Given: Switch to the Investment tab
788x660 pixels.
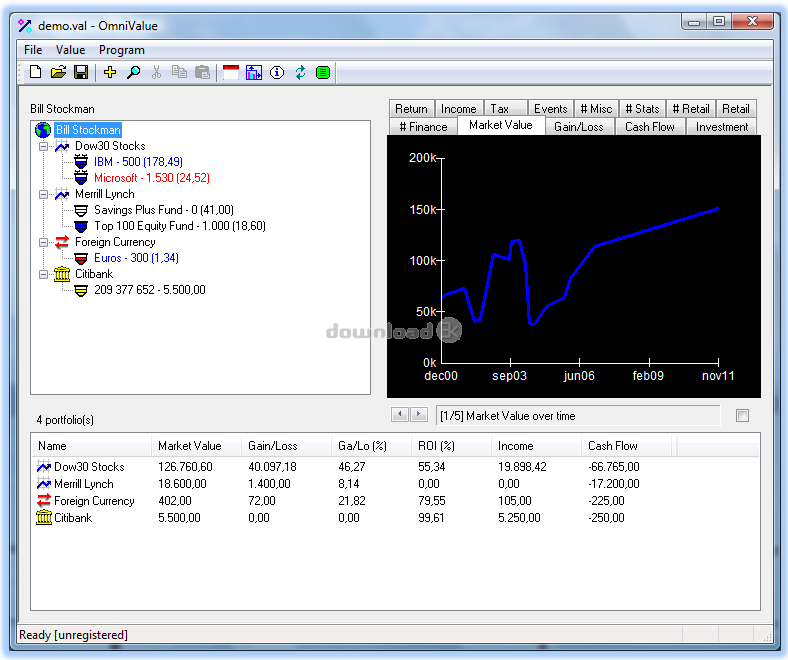Looking at the screenshot, I should [722, 127].
